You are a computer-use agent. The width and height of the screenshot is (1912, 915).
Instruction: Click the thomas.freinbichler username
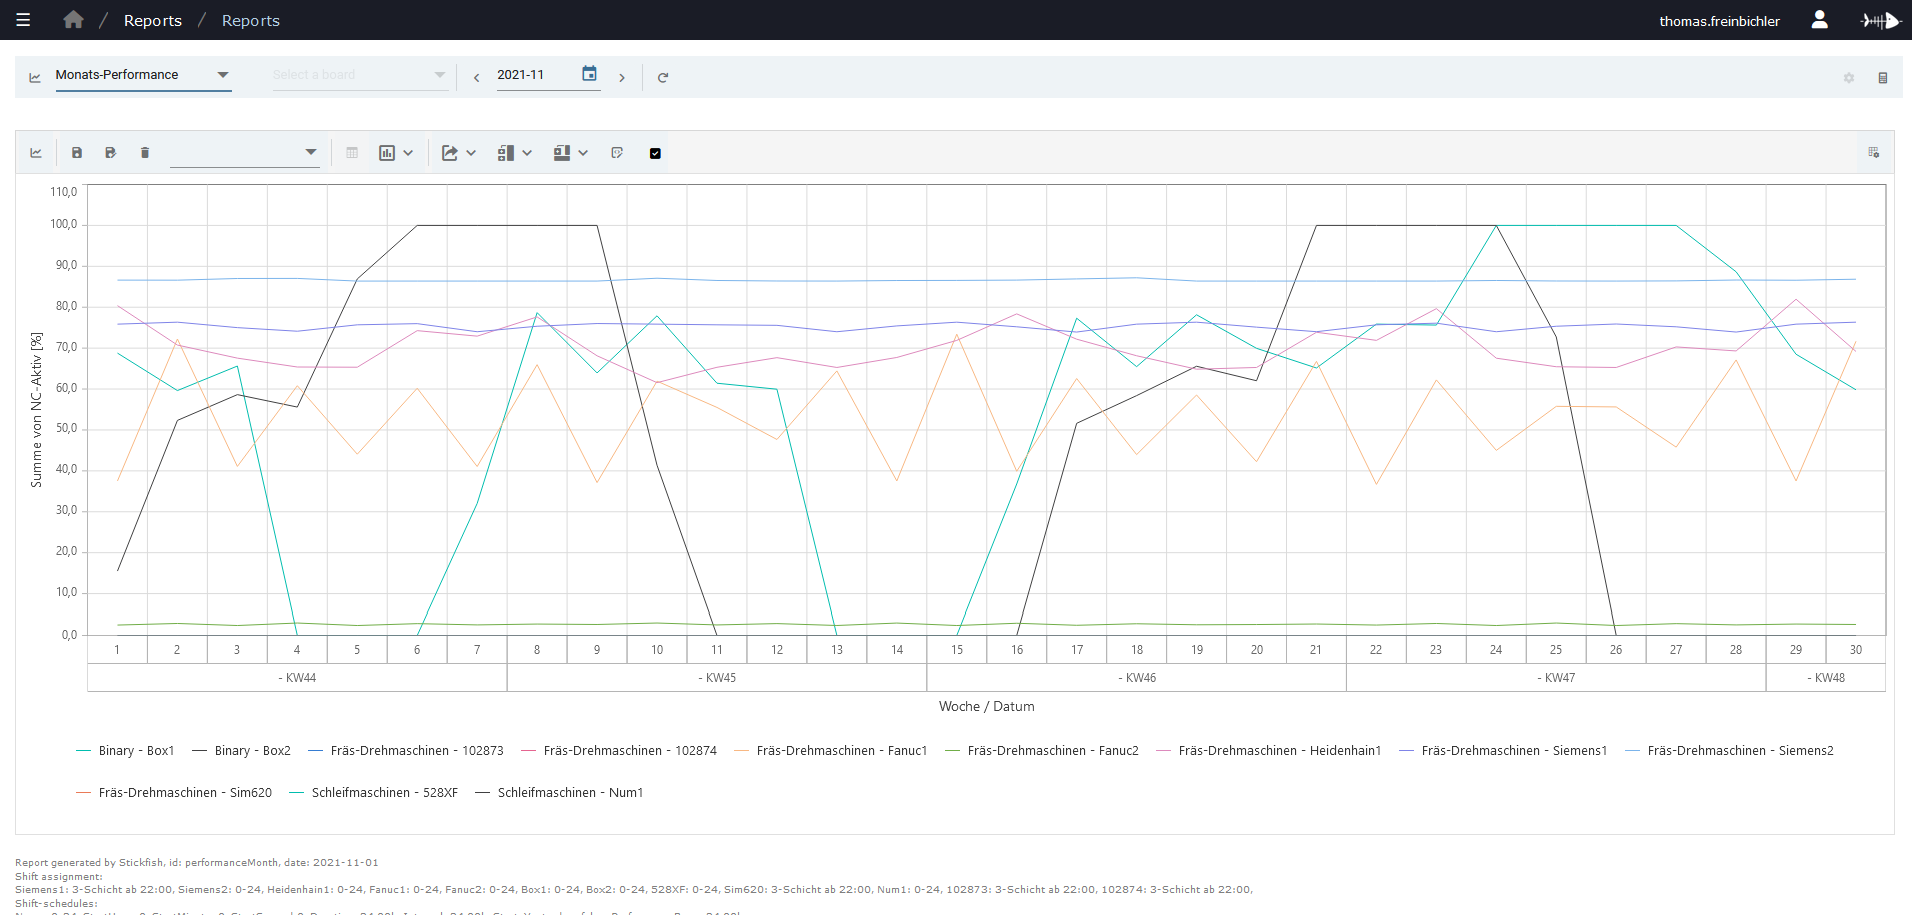click(1719, 21)
